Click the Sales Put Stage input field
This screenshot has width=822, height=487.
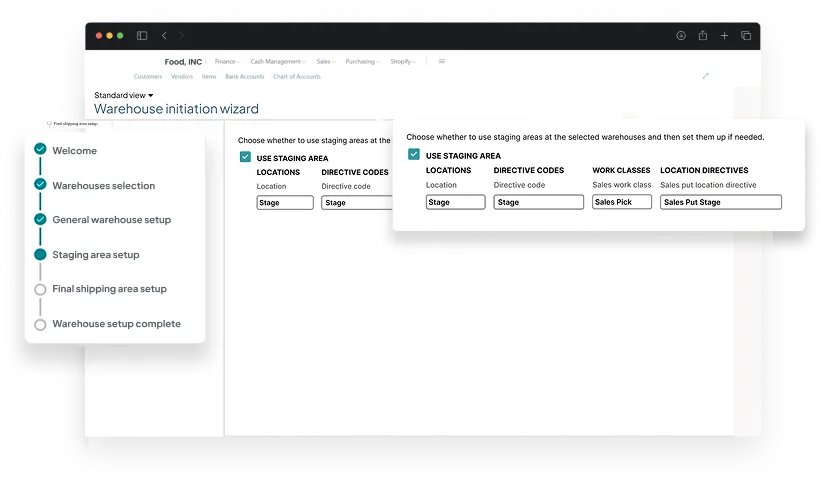[x=721, y=202]
